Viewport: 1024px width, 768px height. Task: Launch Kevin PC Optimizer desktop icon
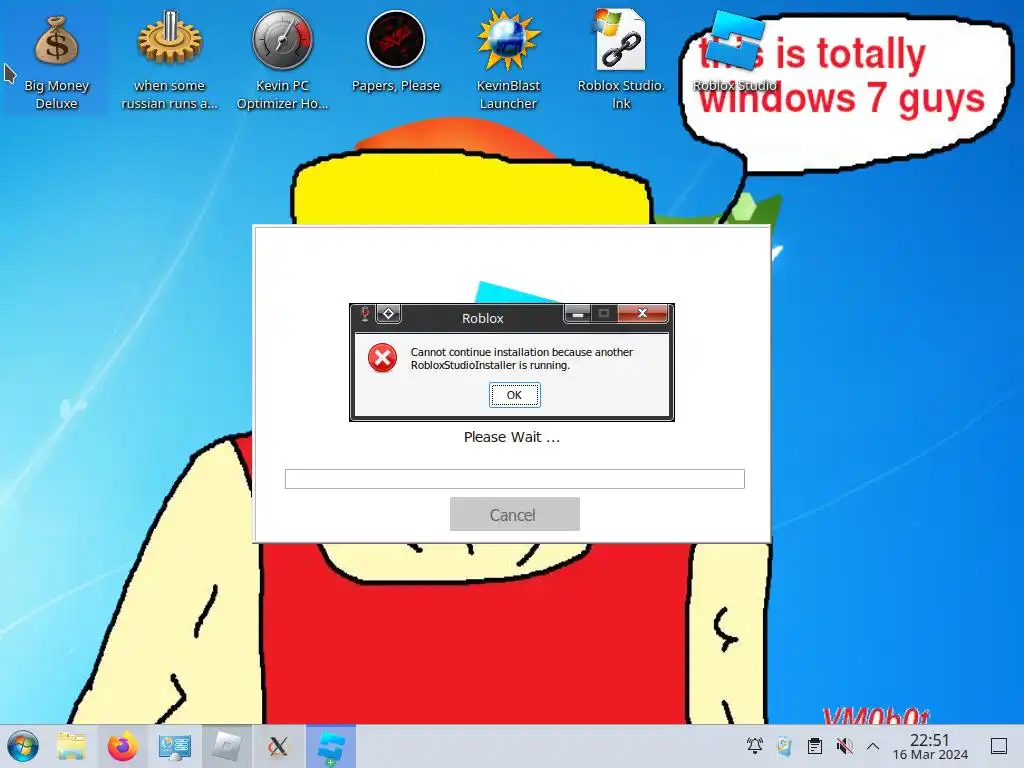(283, 60)
